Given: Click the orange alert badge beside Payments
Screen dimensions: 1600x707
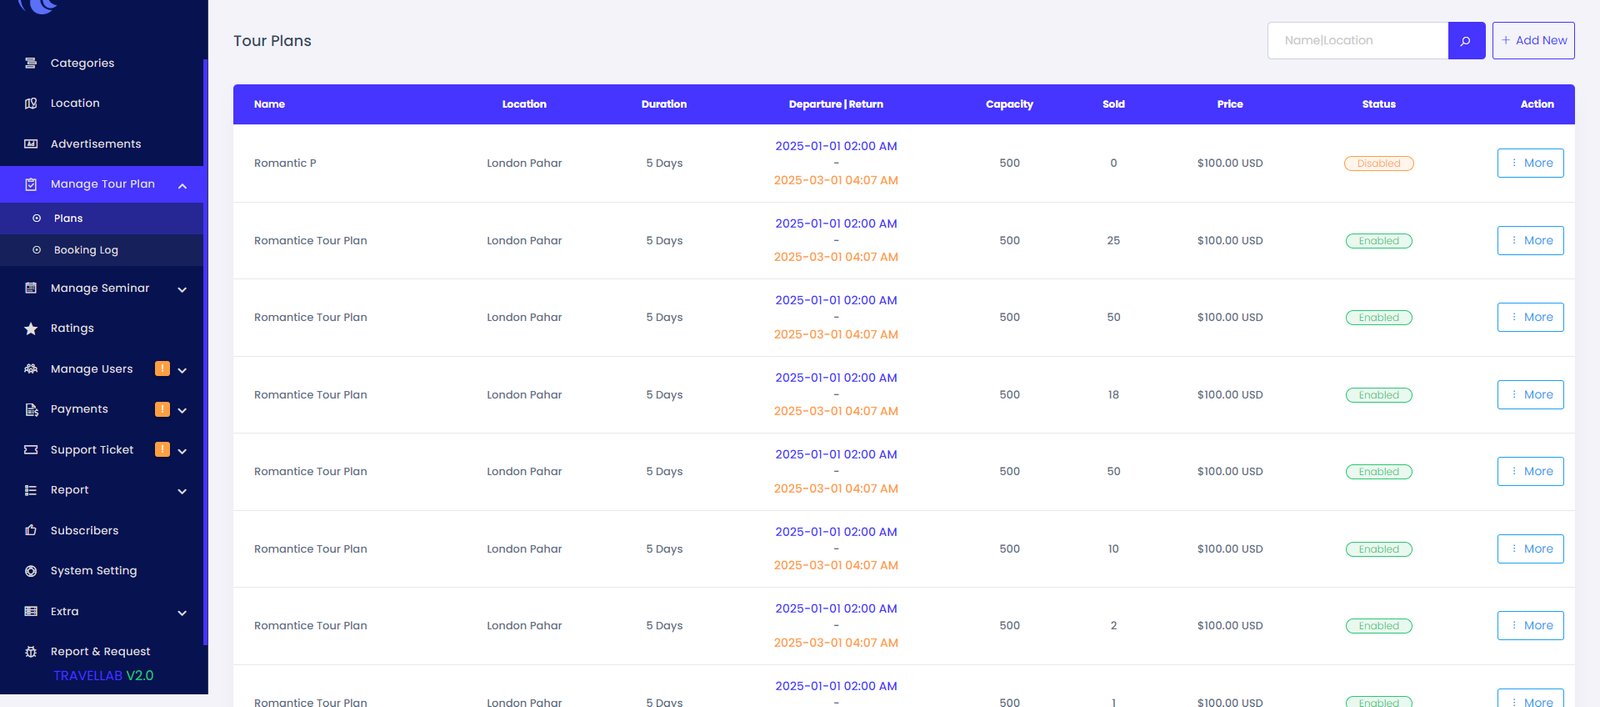Looking at the screenshot, I should pyautogui.click(x=162, y=409).
